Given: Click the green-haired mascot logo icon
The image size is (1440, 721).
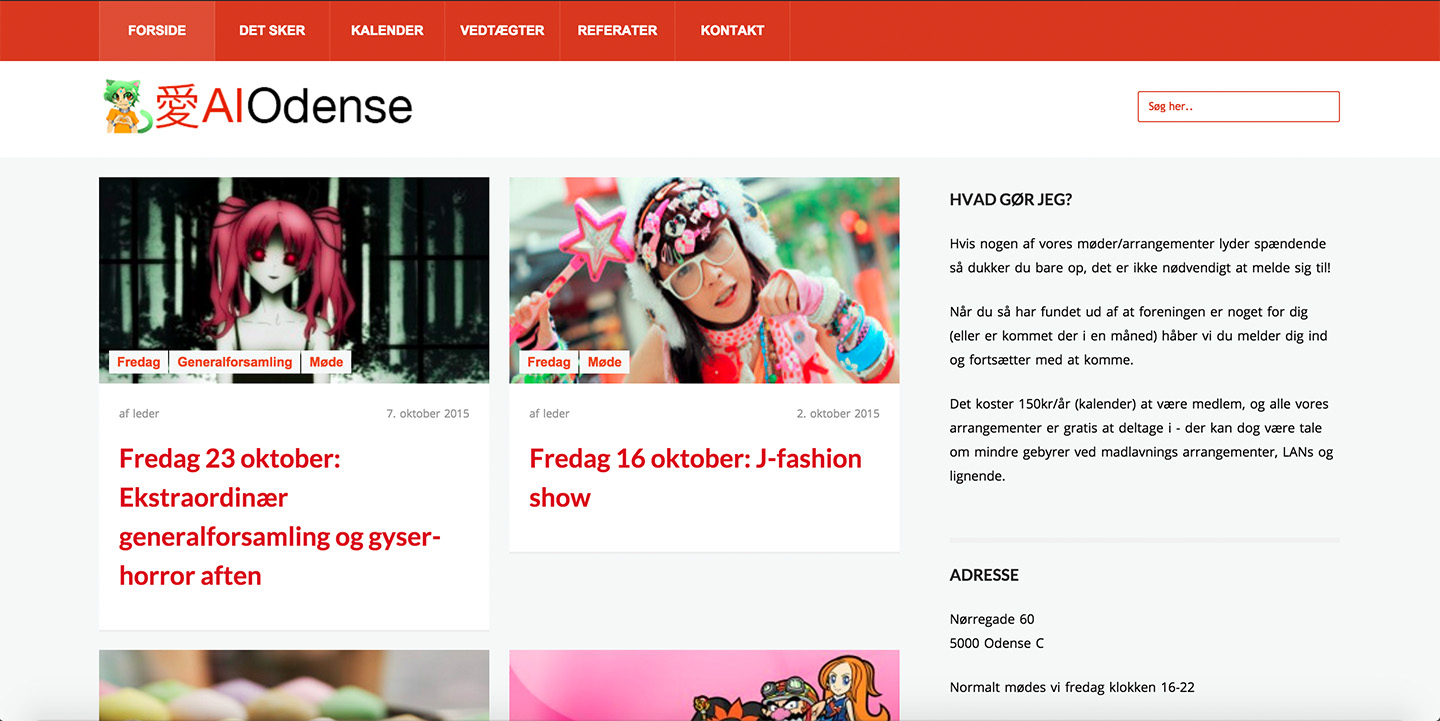Looking at the screenshot, I should pyautogui.click(x=128, y=107).
